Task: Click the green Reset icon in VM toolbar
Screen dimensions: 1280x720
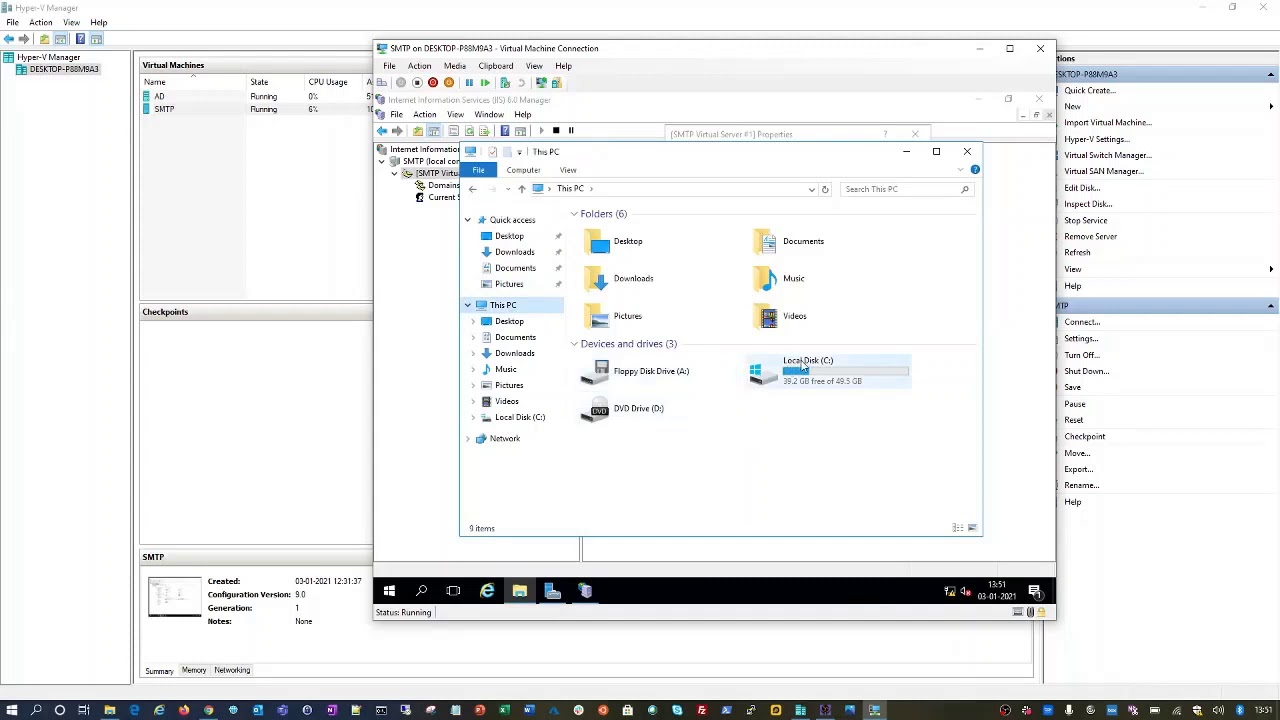Action: point(485,83)
